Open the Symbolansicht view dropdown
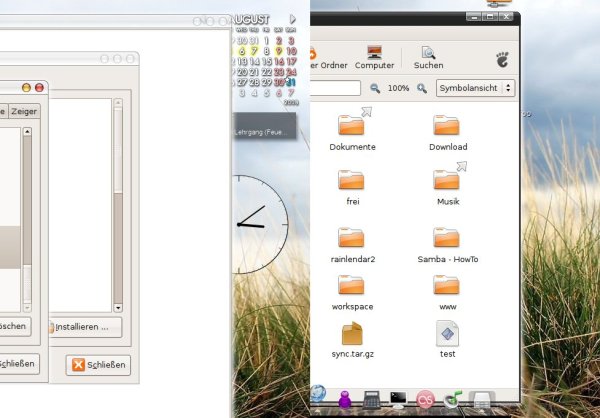The width and height of the screenshot is (600, 418). 476,88
